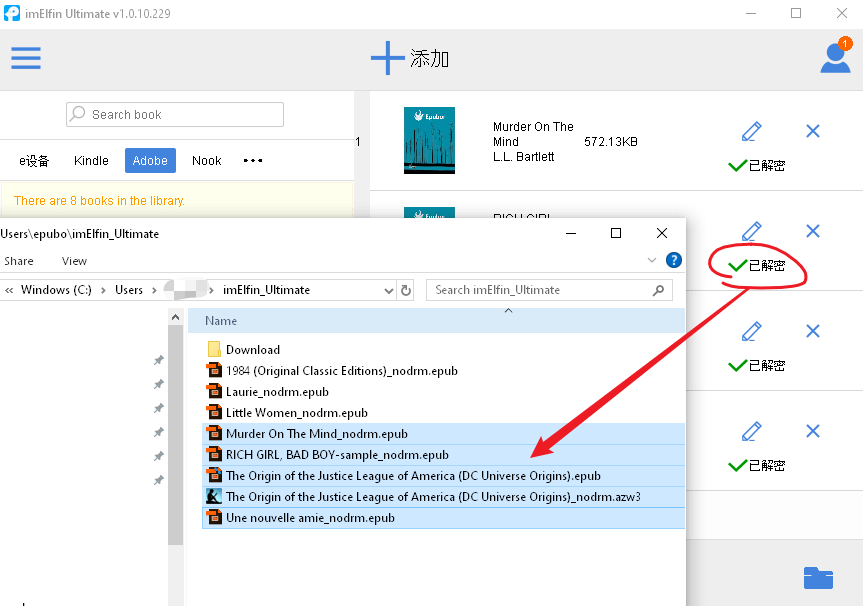Sort by the Name column header
This screenshot has width=863, height=606.
tap(221, 321)
